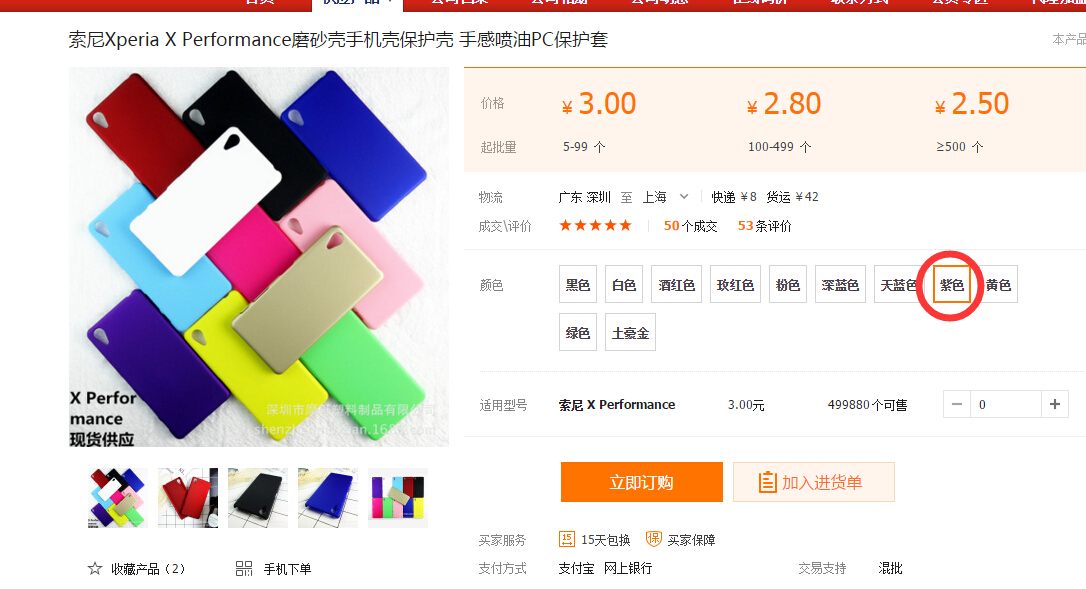Click the buyer protection shield icon
The height and width of the screenshot is (589, 1086).
653,539
